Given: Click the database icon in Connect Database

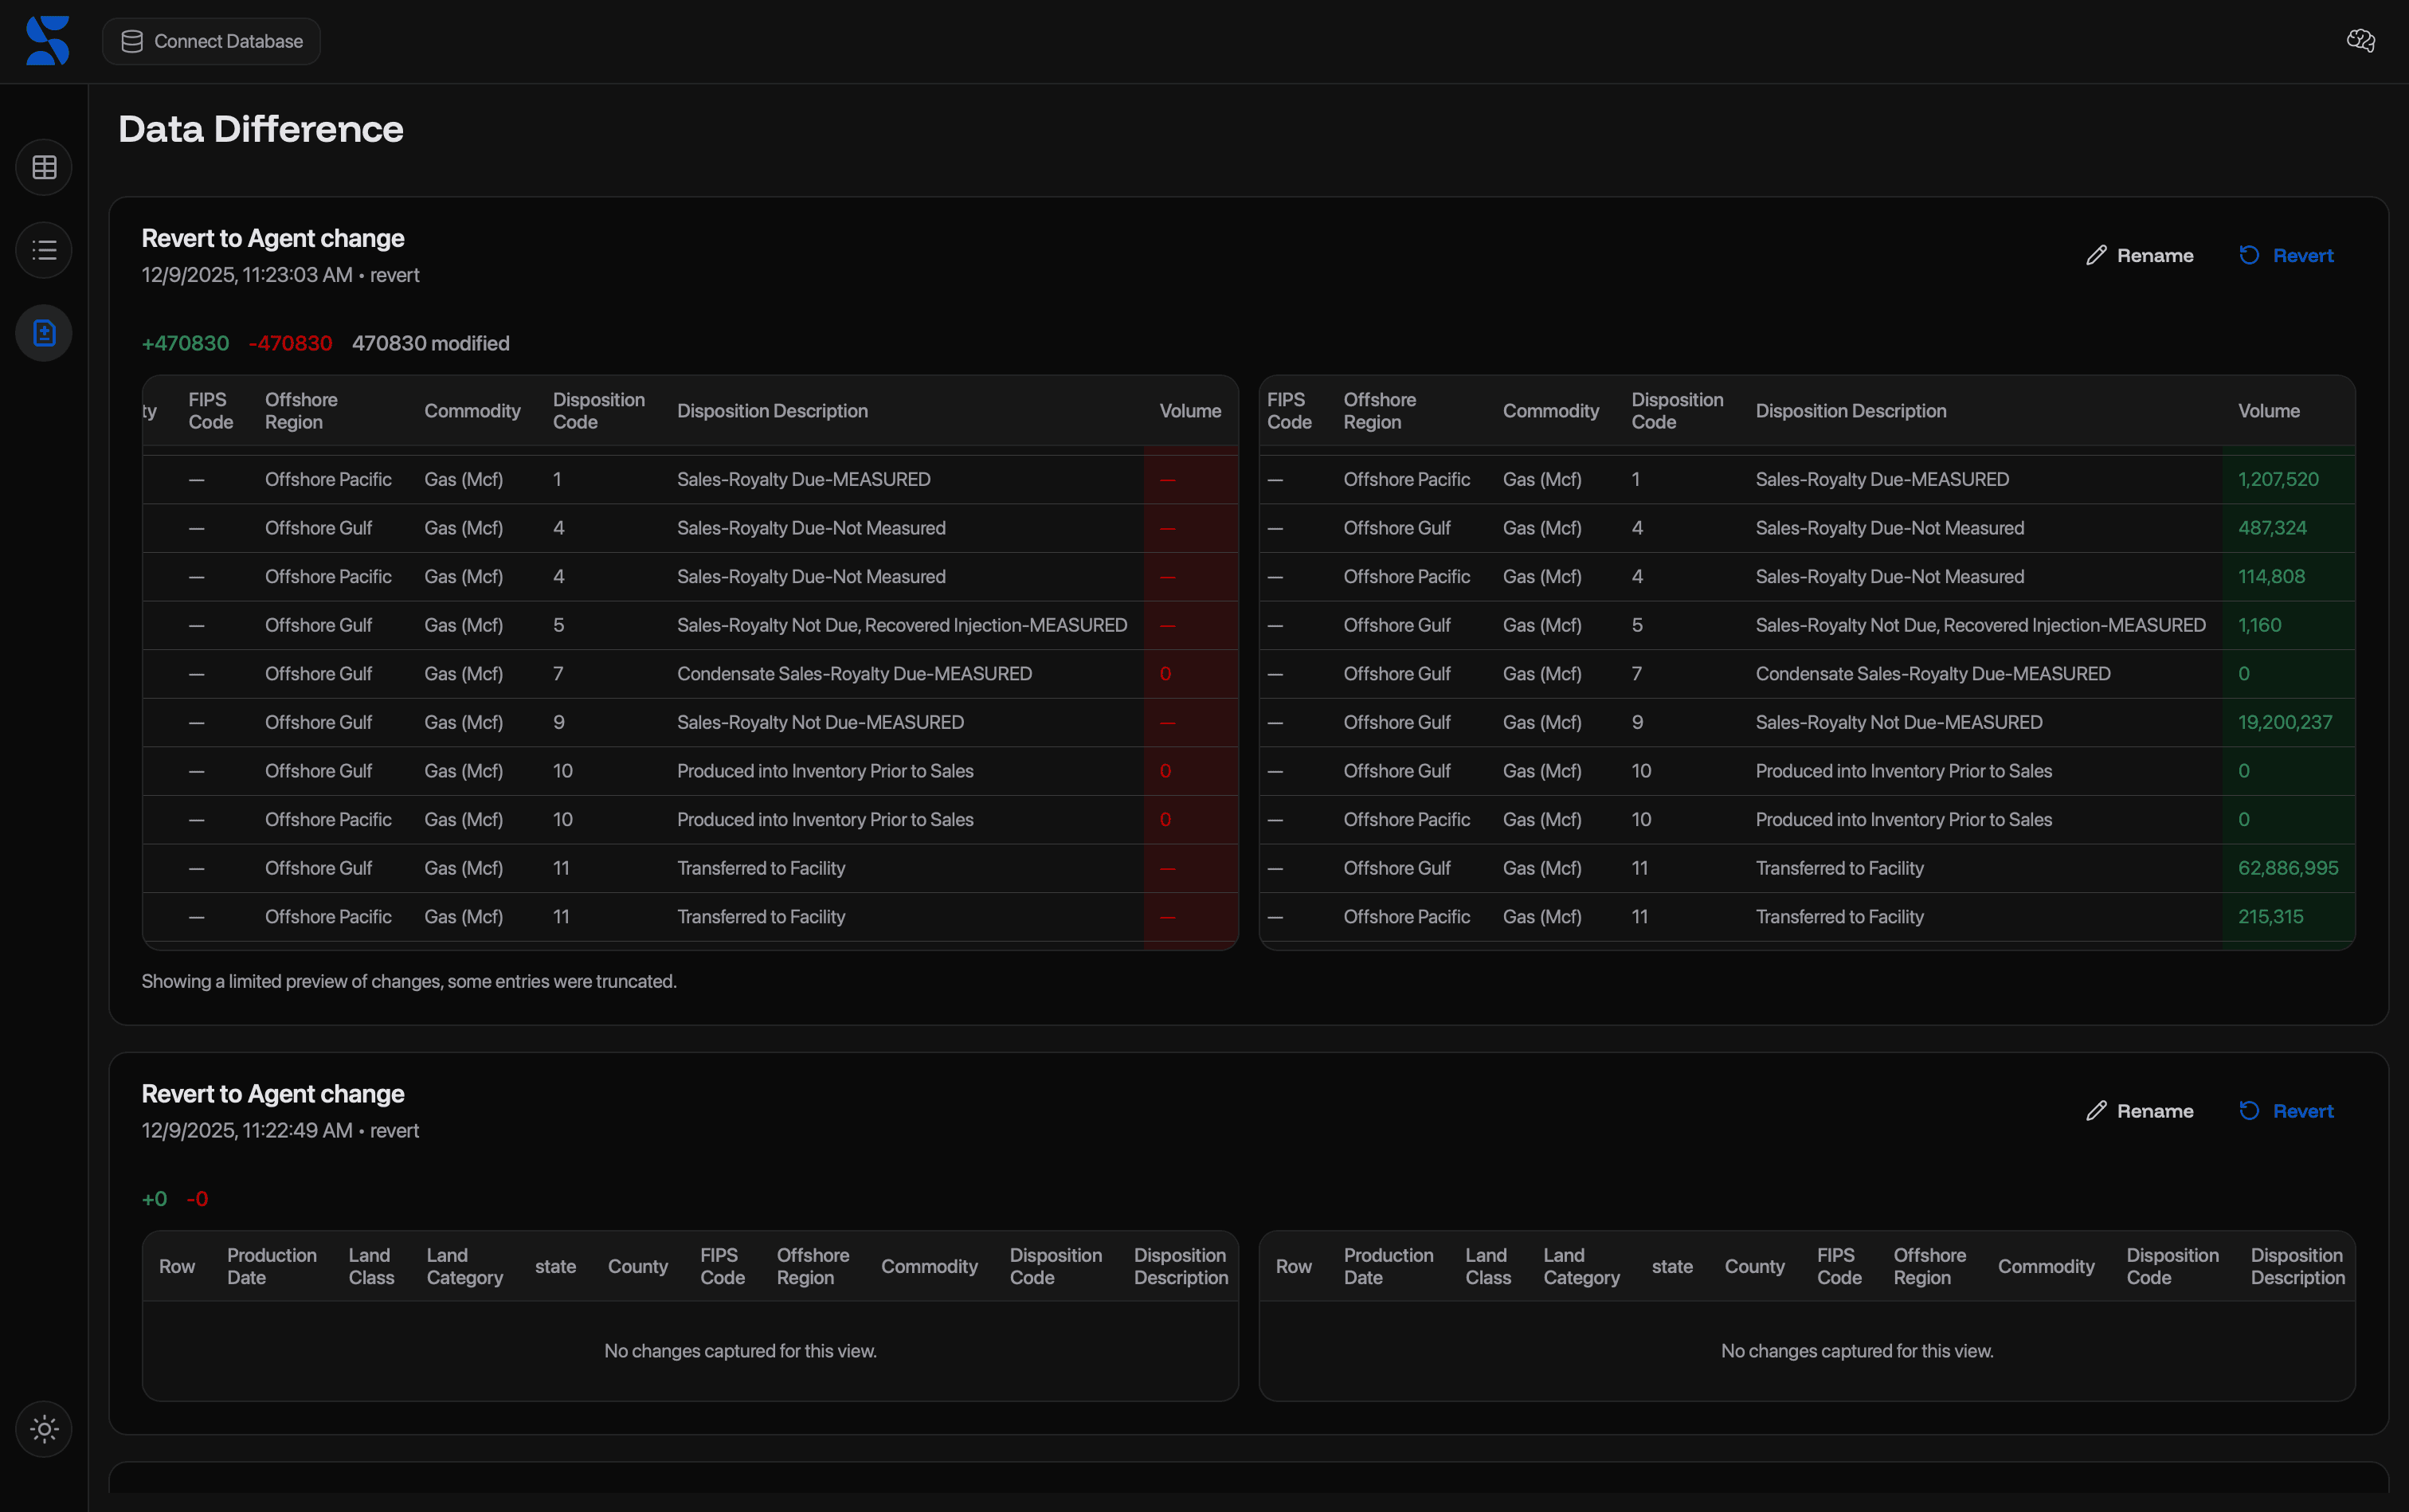Looking at the screenshot, I should coord(132,41).
